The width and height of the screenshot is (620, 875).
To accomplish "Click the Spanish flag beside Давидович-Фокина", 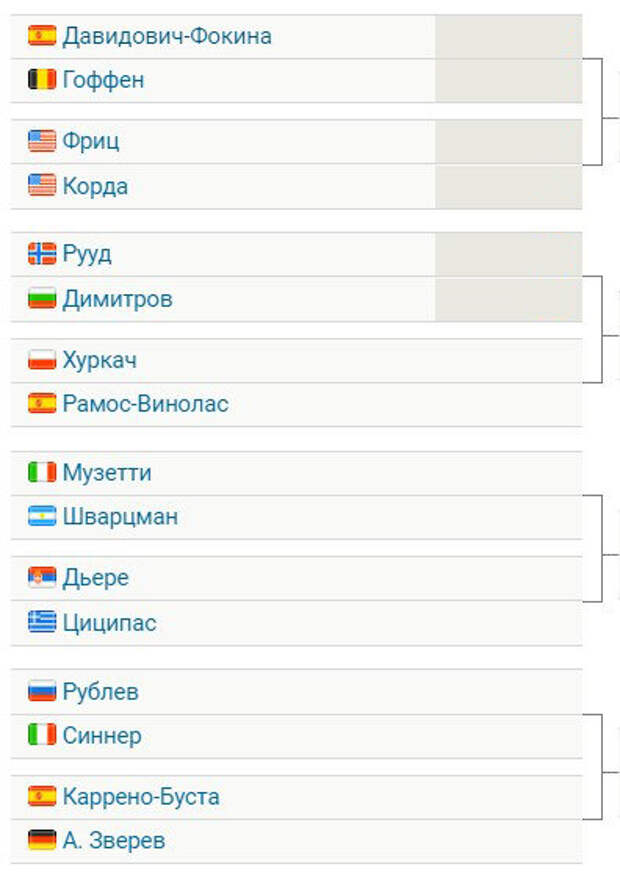I will coord(42,35).
